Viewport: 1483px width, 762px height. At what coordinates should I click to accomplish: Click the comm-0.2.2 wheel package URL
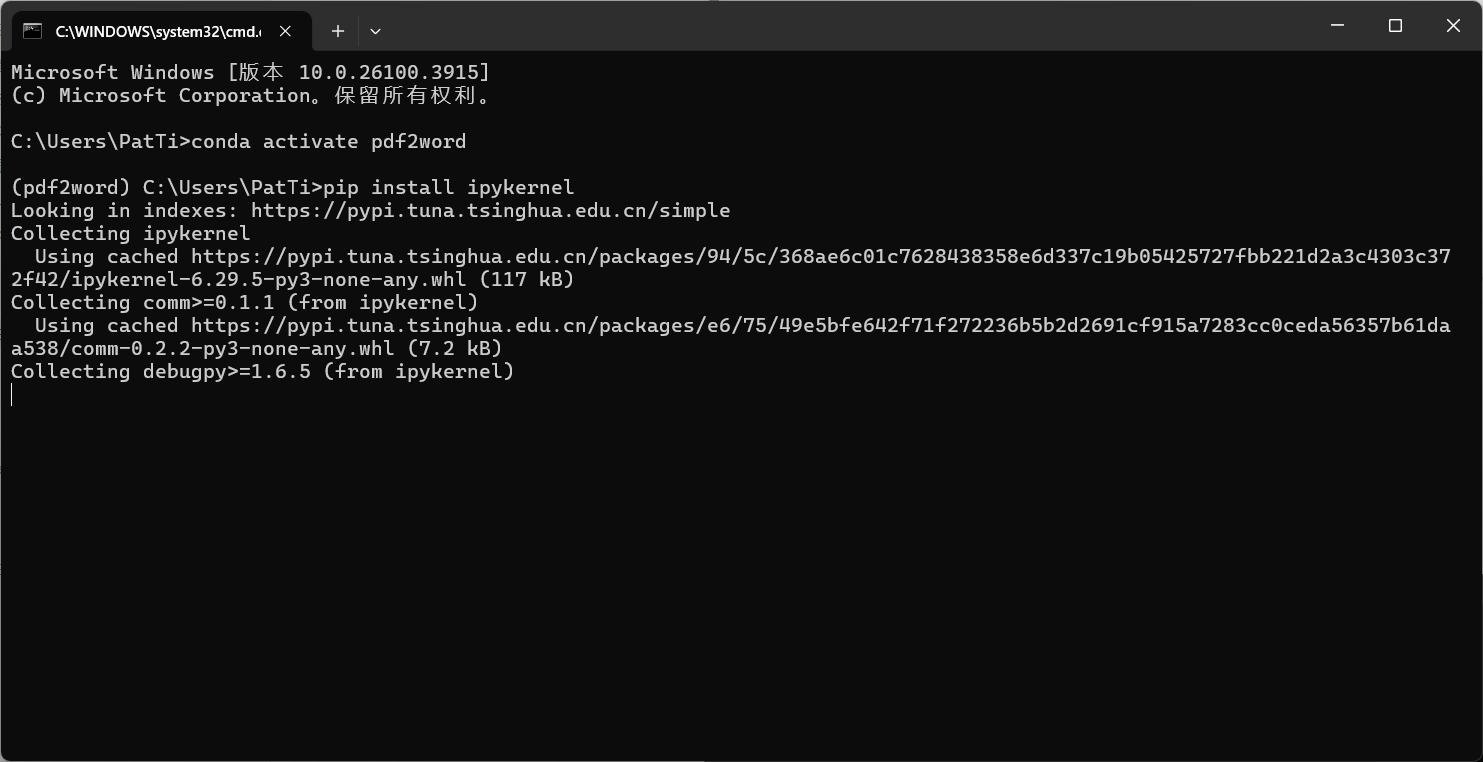[x=731, y=336]
